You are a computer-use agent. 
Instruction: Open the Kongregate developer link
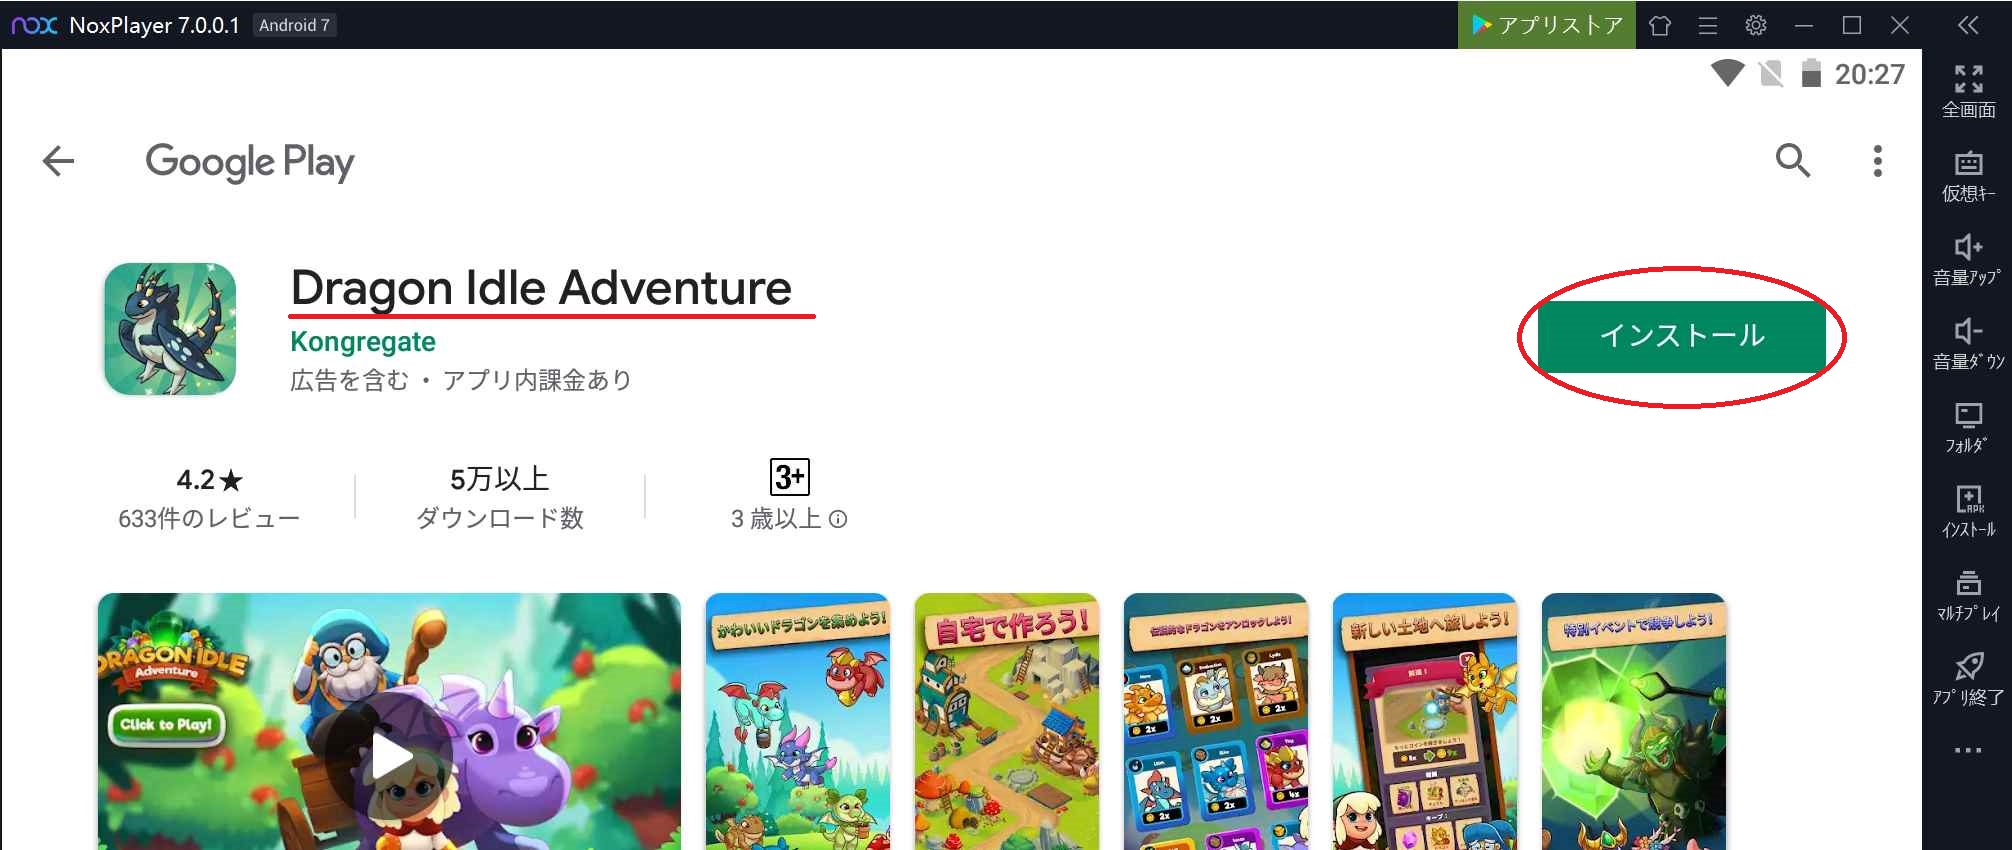click(363, 342)
